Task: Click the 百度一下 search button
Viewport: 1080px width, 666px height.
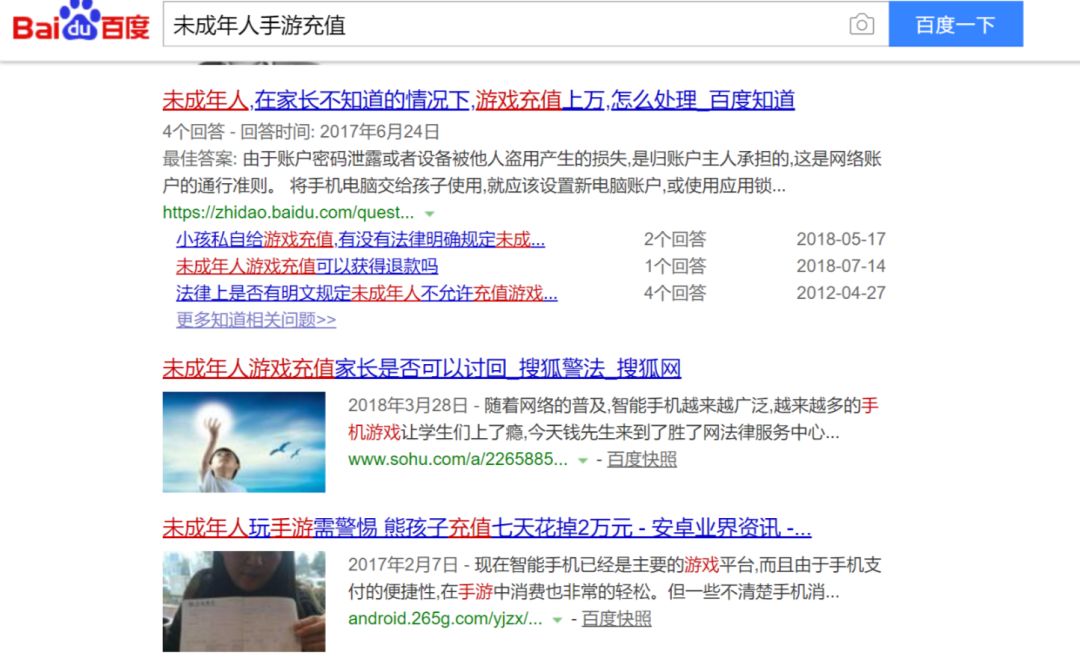Action: (x=955, y=24)
